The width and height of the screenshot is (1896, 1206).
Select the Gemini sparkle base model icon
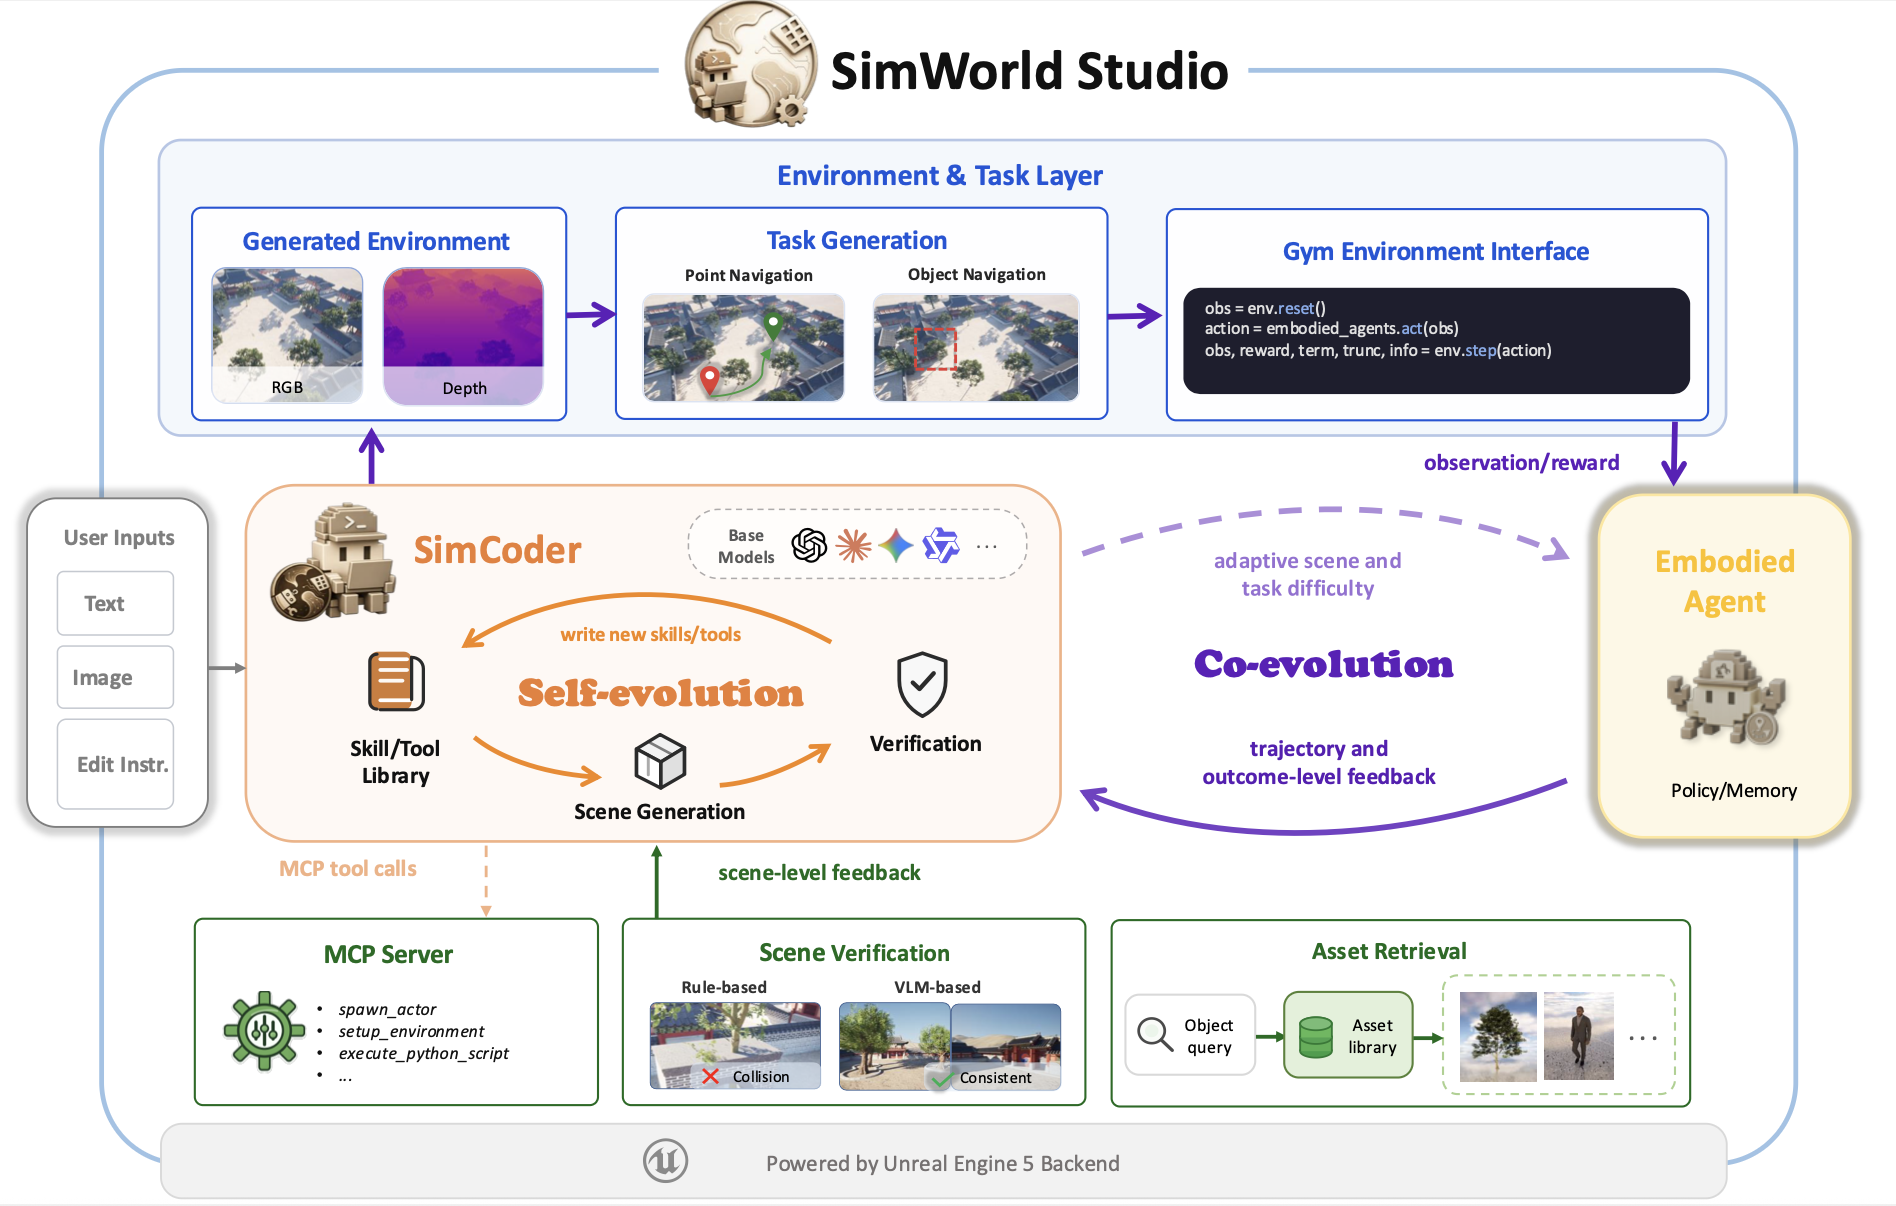point(896,545)
